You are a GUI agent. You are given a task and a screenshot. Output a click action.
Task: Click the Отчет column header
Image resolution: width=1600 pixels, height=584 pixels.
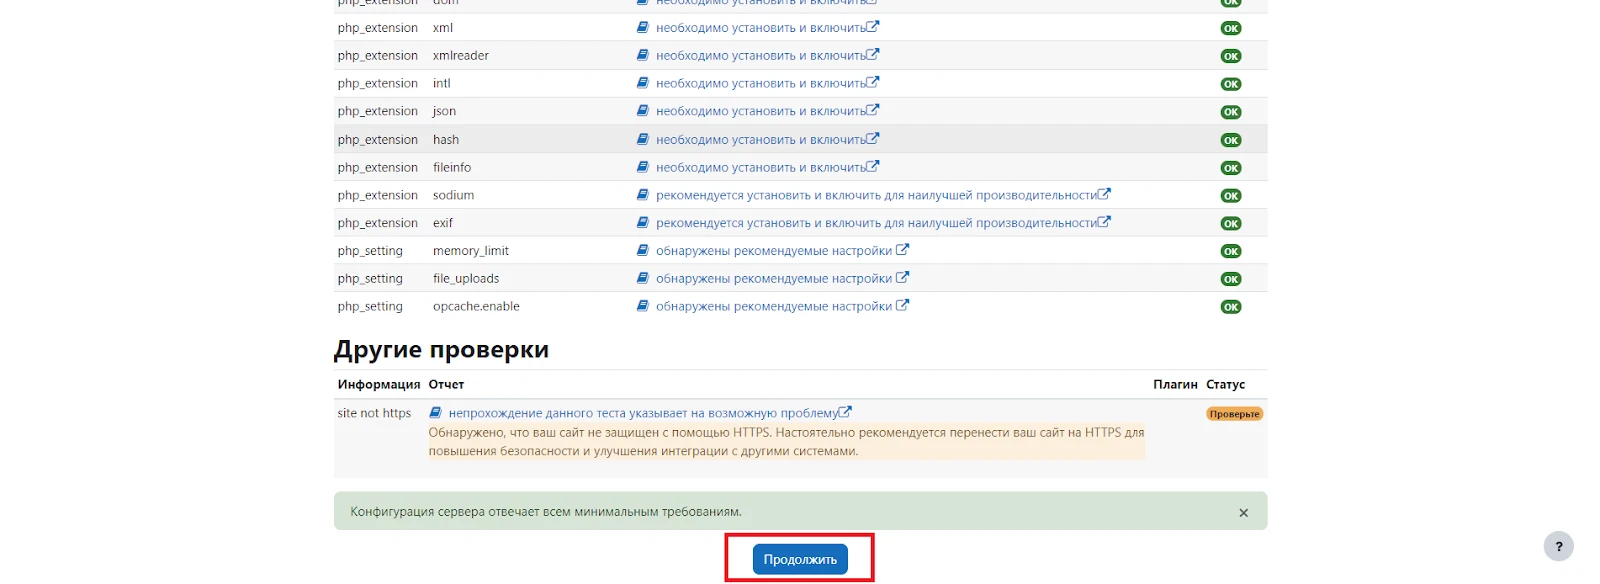[x=446, y=384]
